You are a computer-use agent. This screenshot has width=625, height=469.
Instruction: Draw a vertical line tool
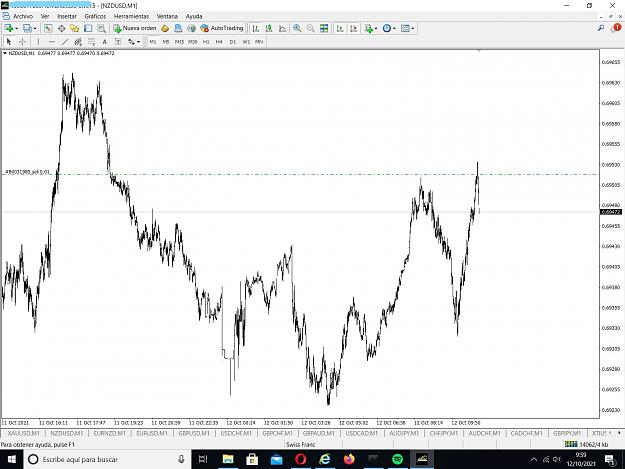point(38,41)
